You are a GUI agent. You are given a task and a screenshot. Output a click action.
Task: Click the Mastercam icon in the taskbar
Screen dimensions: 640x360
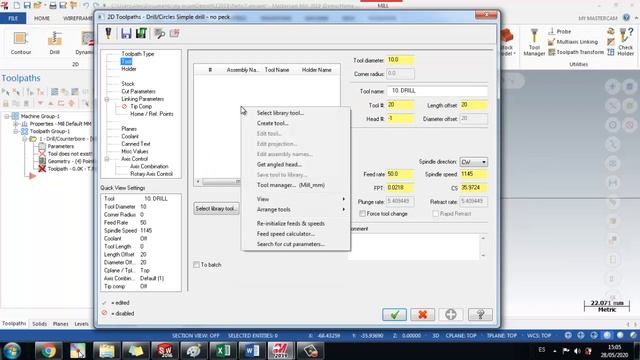point(281,351)
